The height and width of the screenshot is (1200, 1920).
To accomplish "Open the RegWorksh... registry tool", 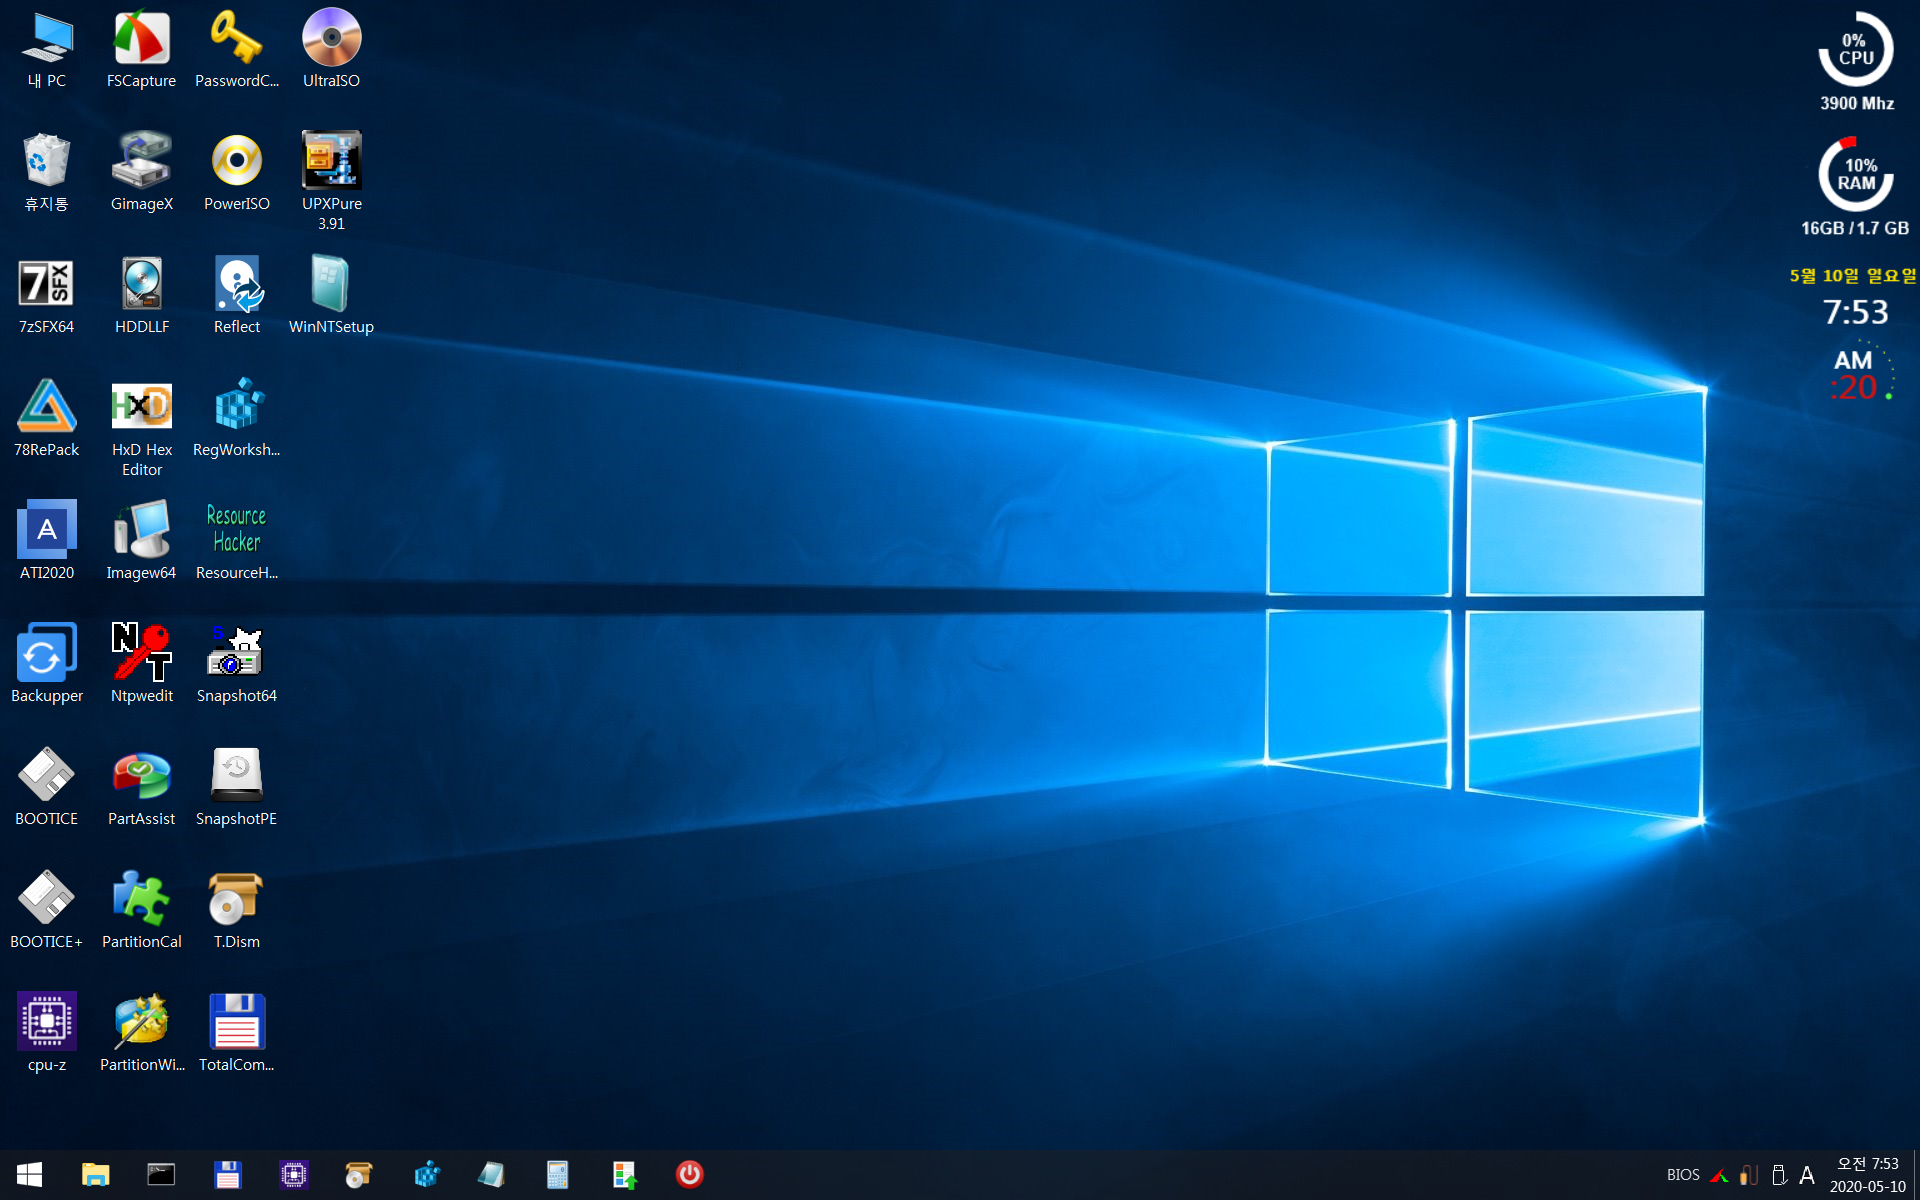I will click(x=237, y=419).
